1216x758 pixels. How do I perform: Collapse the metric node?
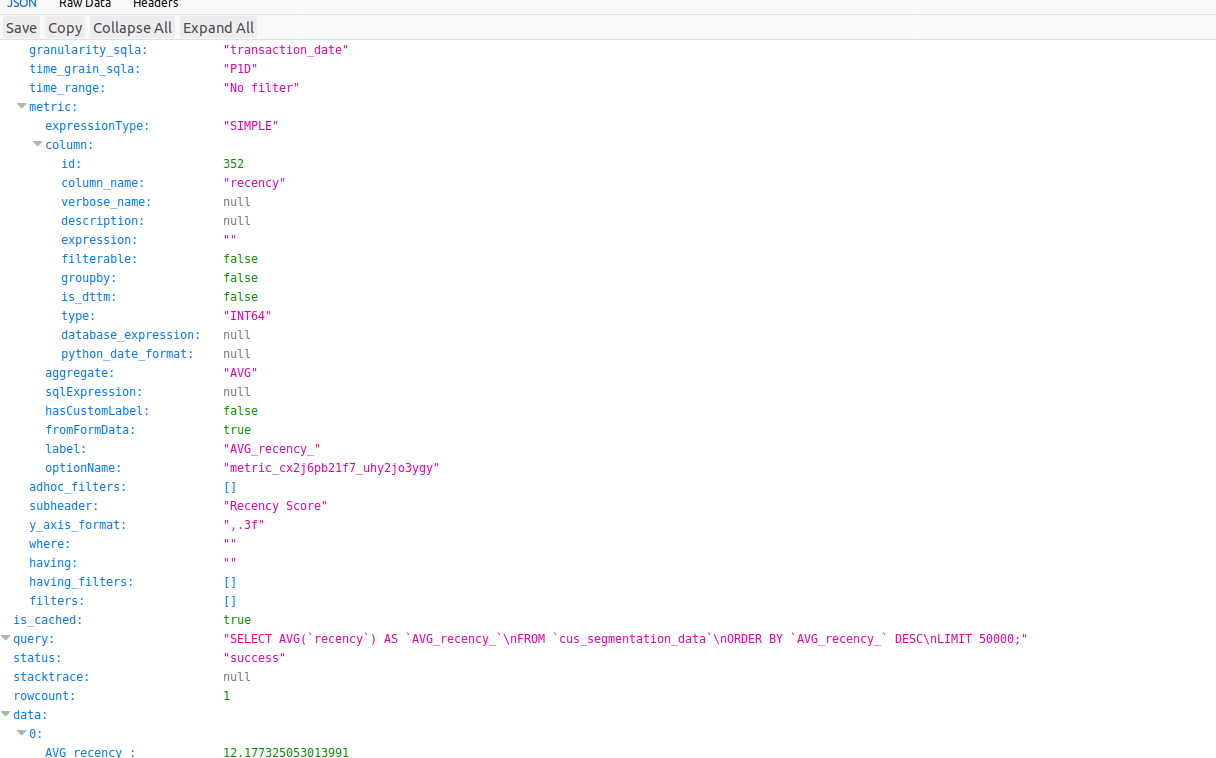[x=21, y=106]
